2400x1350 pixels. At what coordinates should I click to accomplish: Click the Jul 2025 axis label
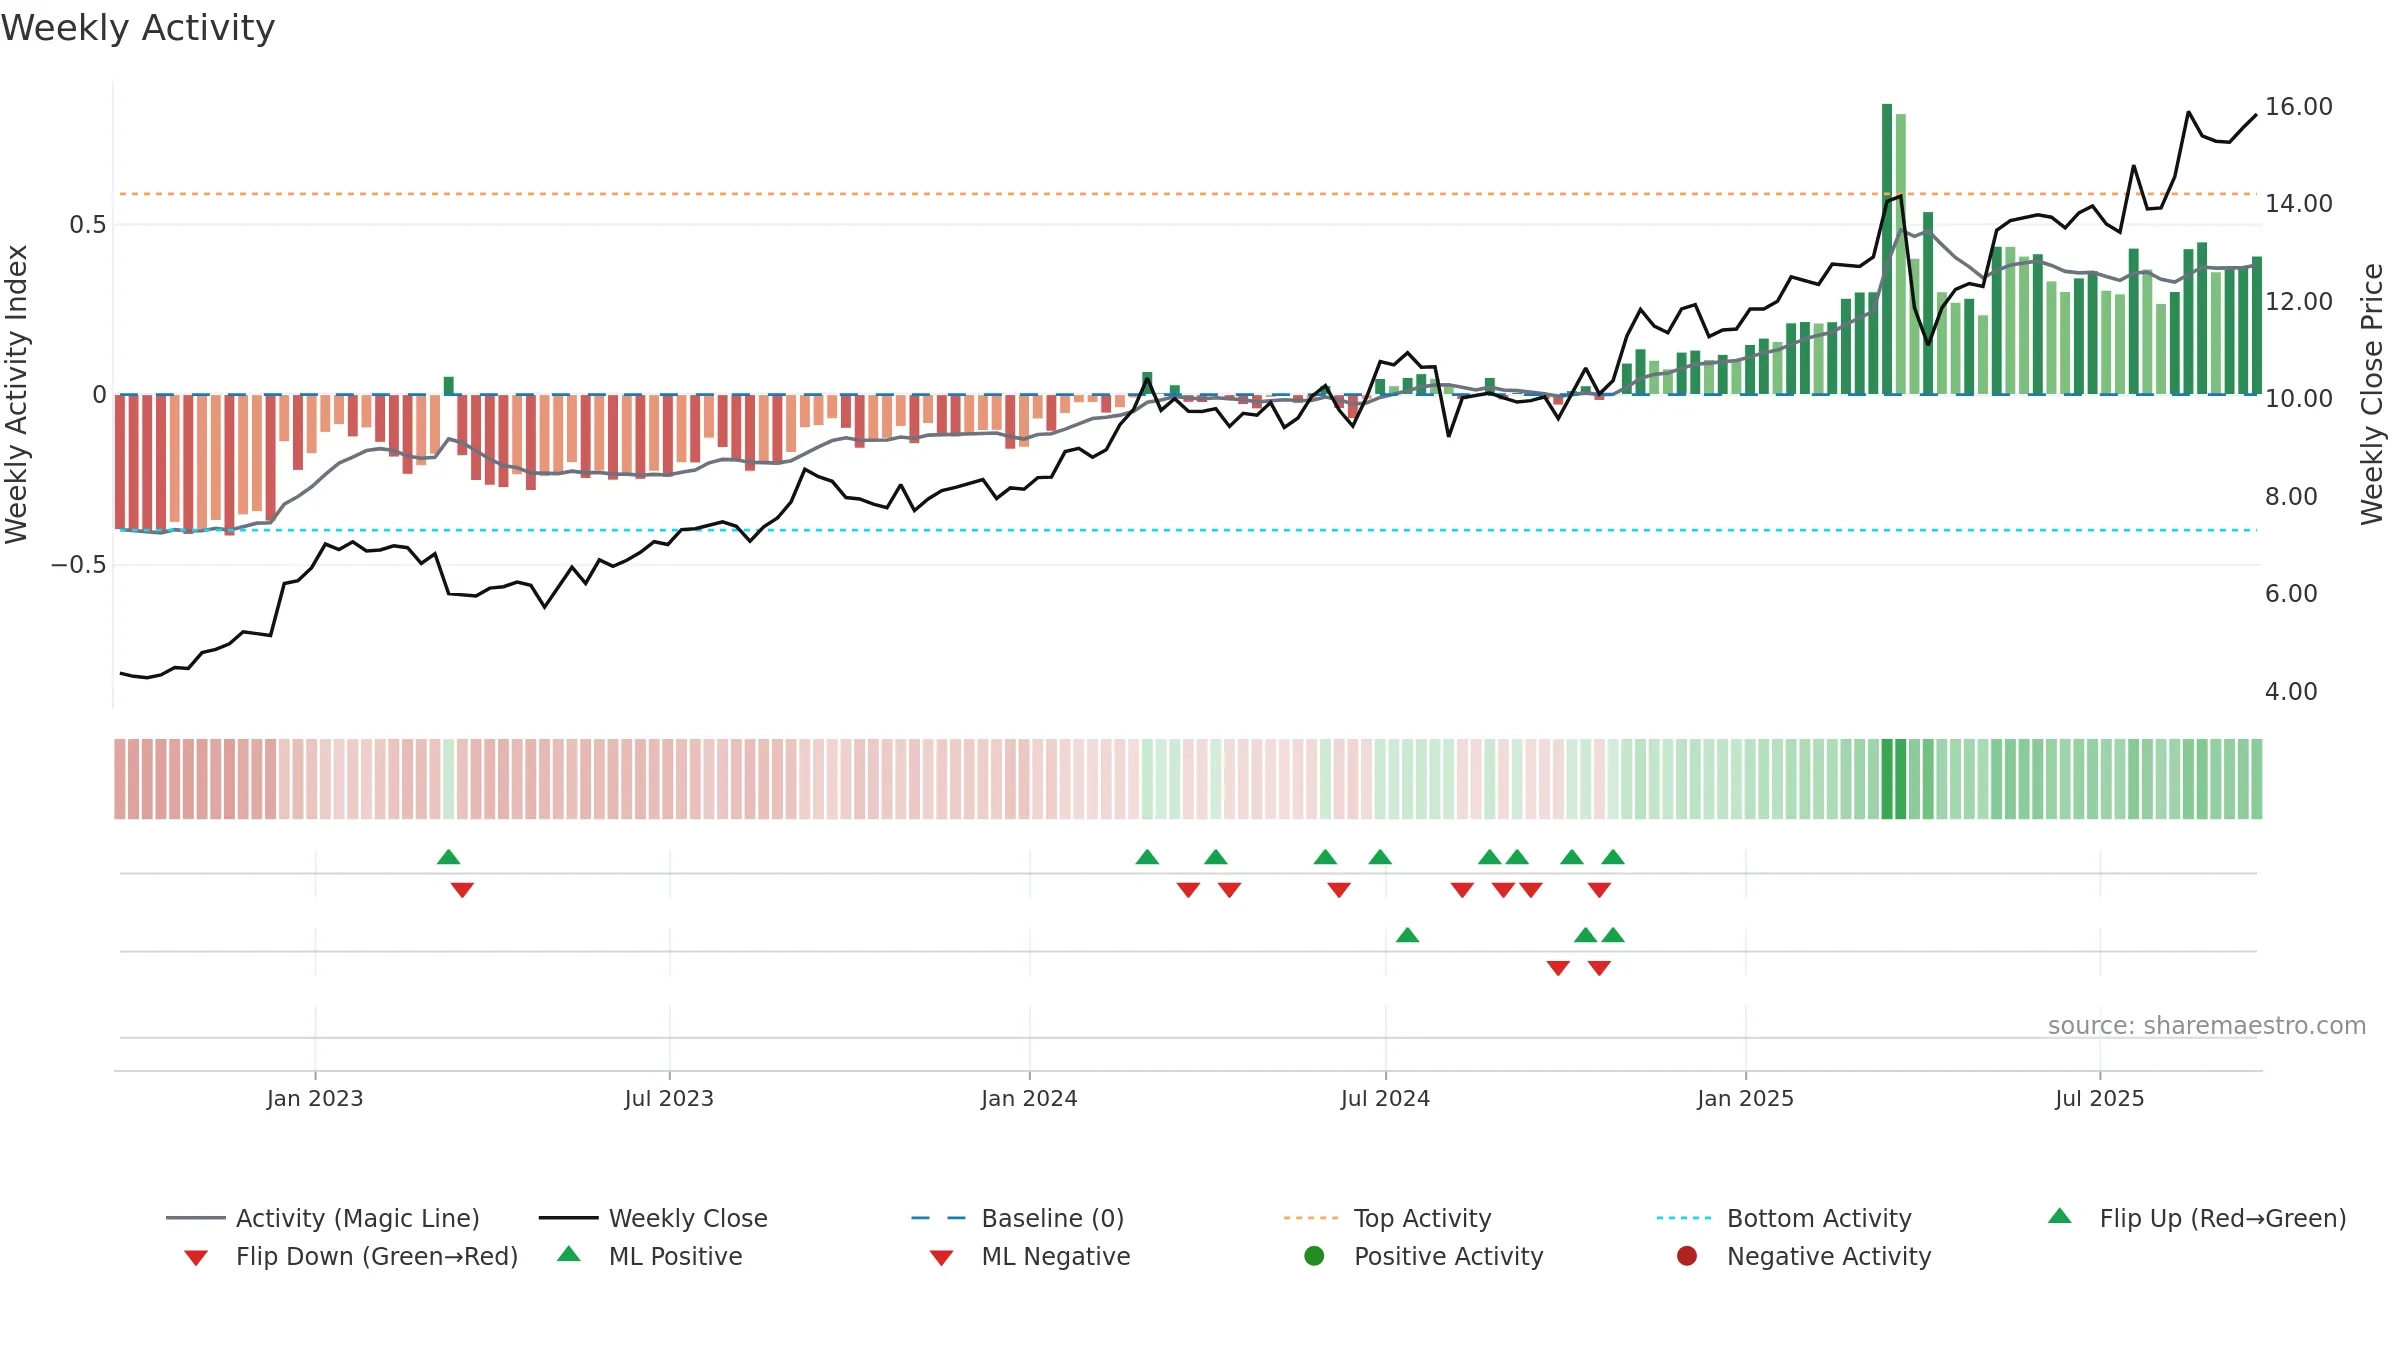point(2100,1098)
